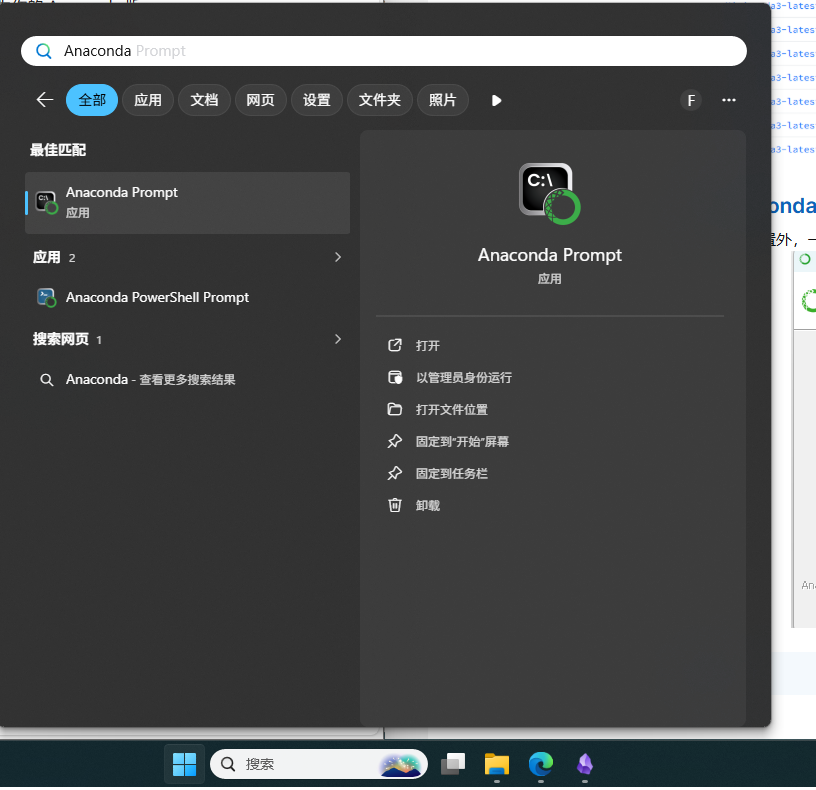The width and height of the screenshot is (816, 790).
Task: Open Anaconda Prompt best match result
Action: coord(187,202)
